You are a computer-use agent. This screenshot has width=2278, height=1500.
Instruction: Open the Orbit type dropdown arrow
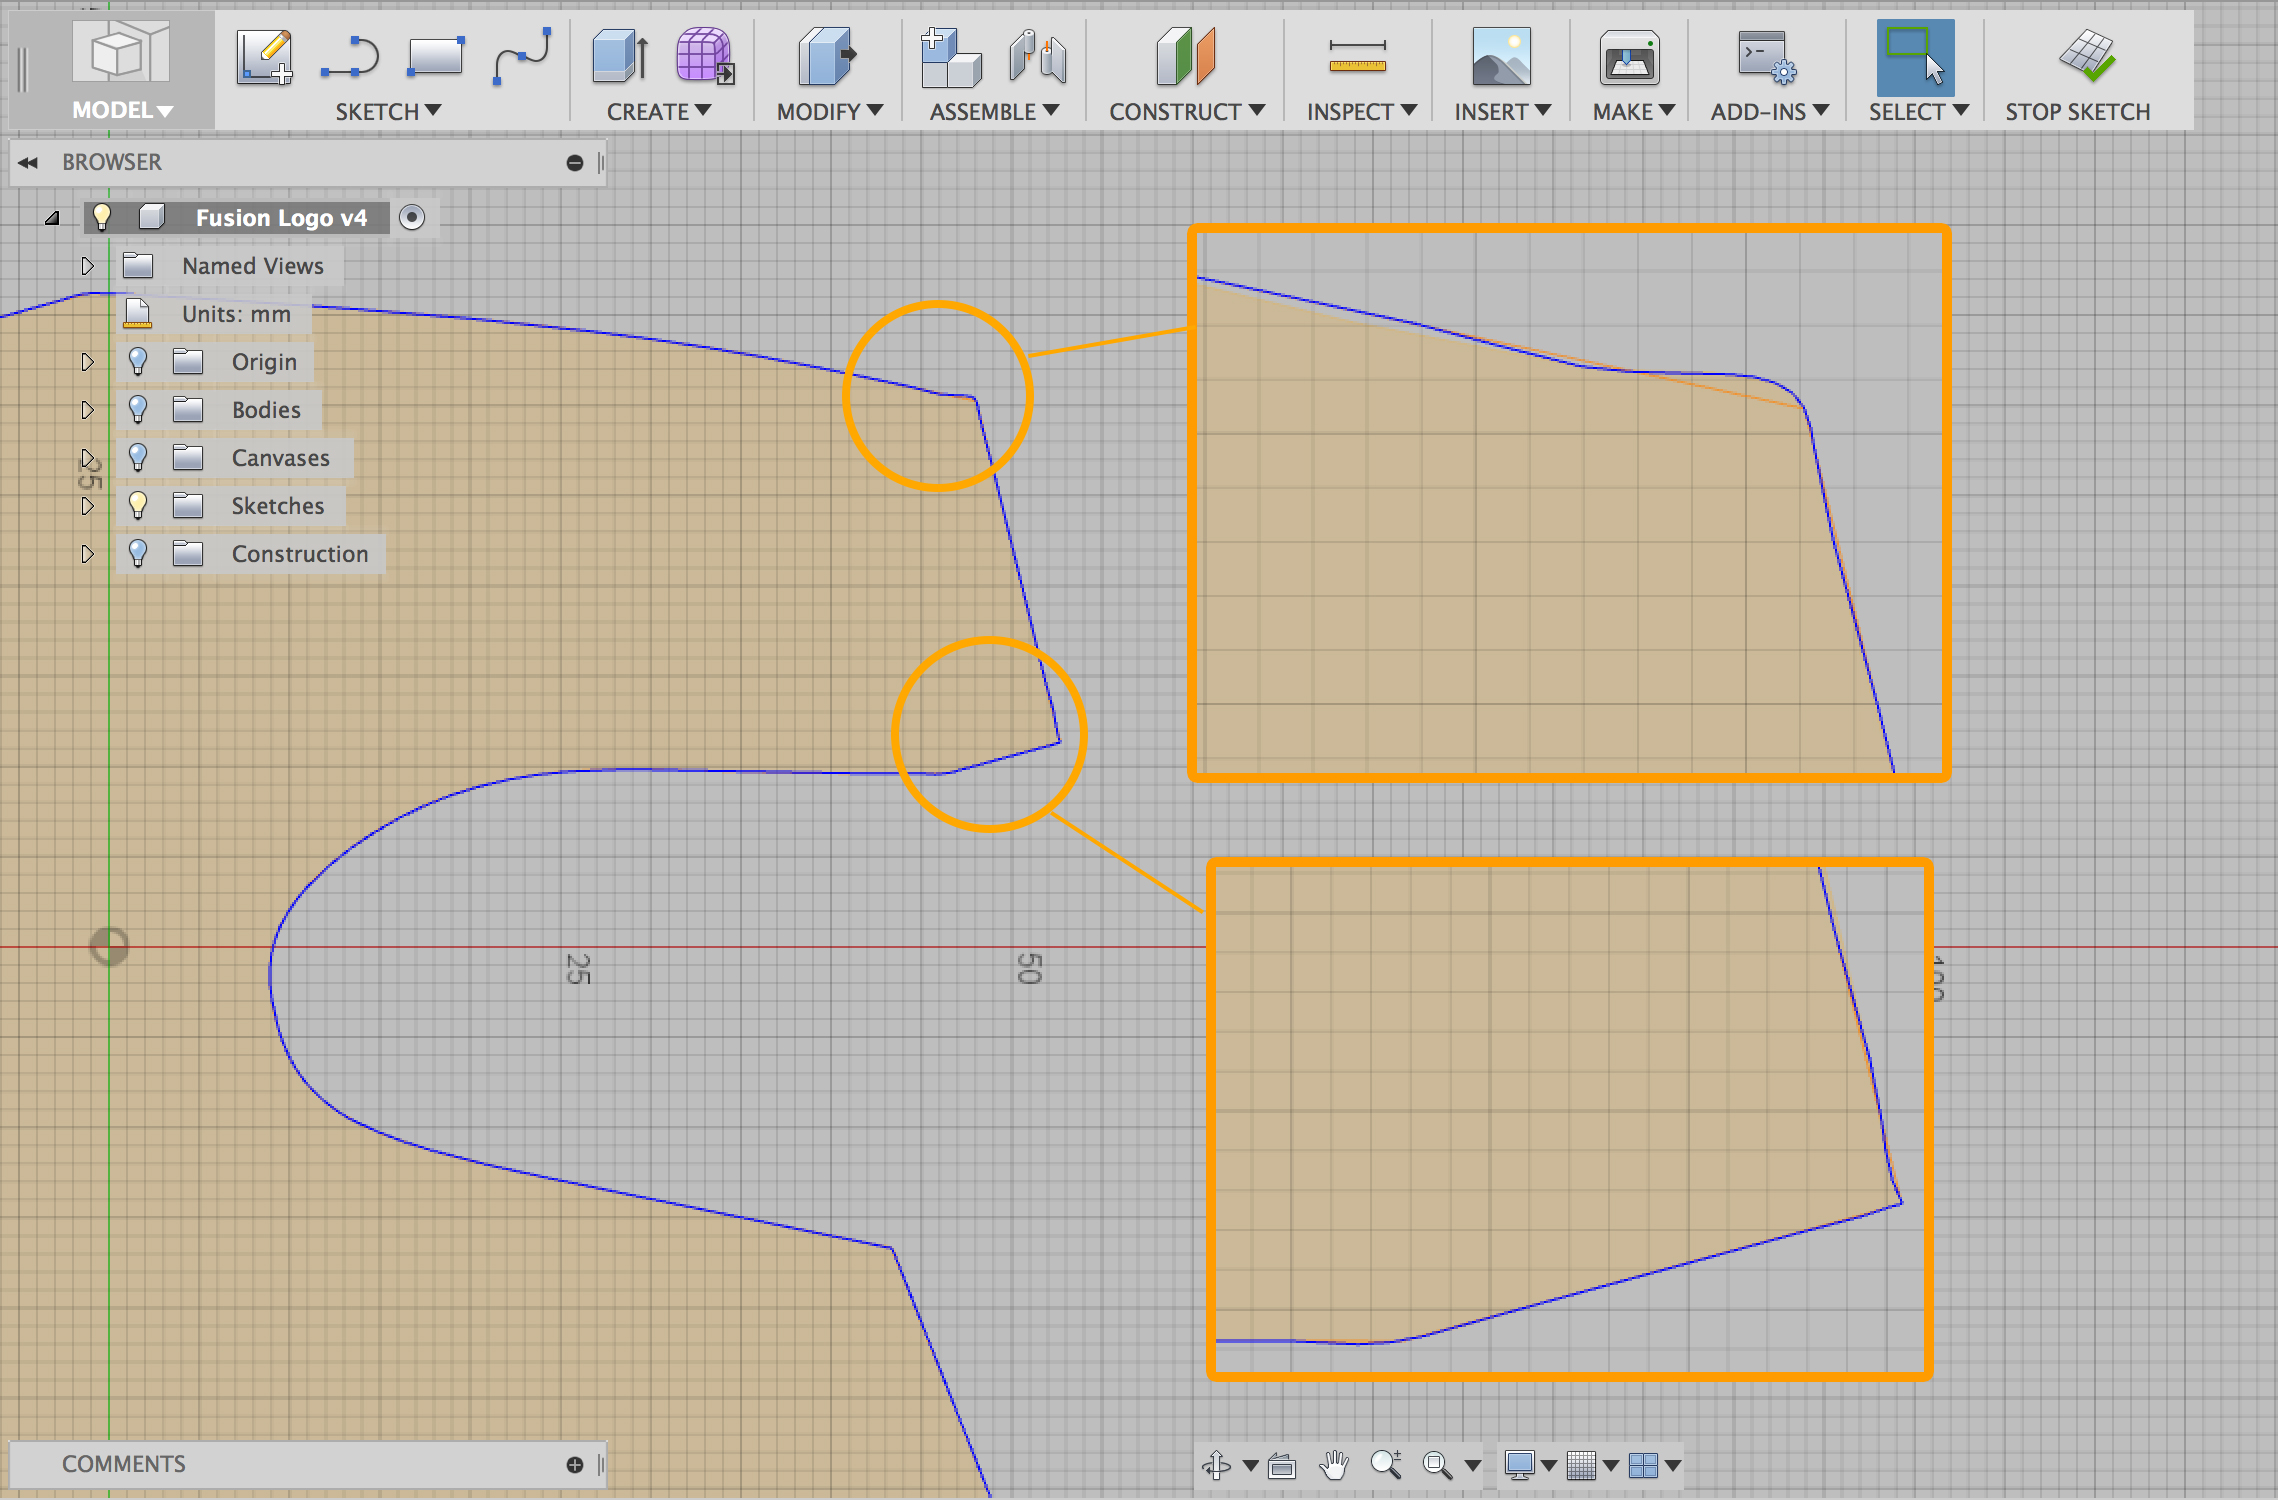pos(1250,1466)
